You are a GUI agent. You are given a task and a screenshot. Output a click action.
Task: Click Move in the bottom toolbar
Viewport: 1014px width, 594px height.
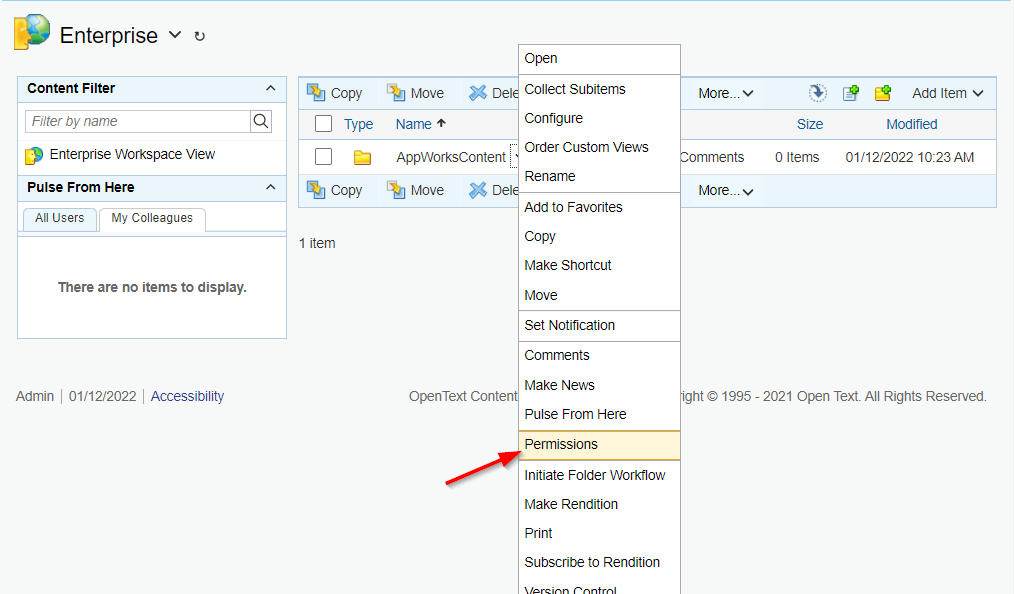(416, 190)
